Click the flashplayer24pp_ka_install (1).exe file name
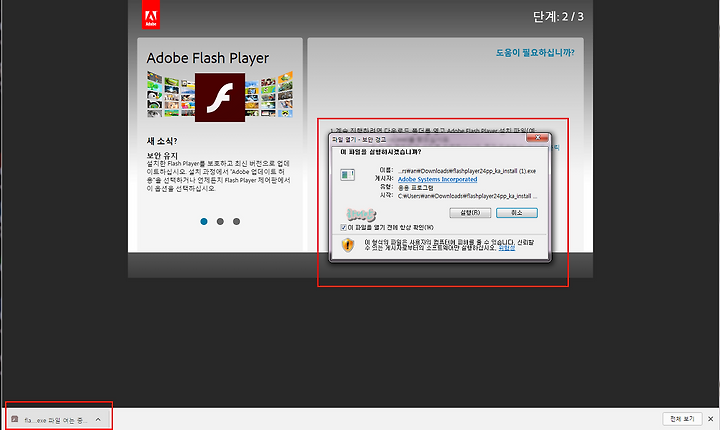 click(x=467, y=171)
